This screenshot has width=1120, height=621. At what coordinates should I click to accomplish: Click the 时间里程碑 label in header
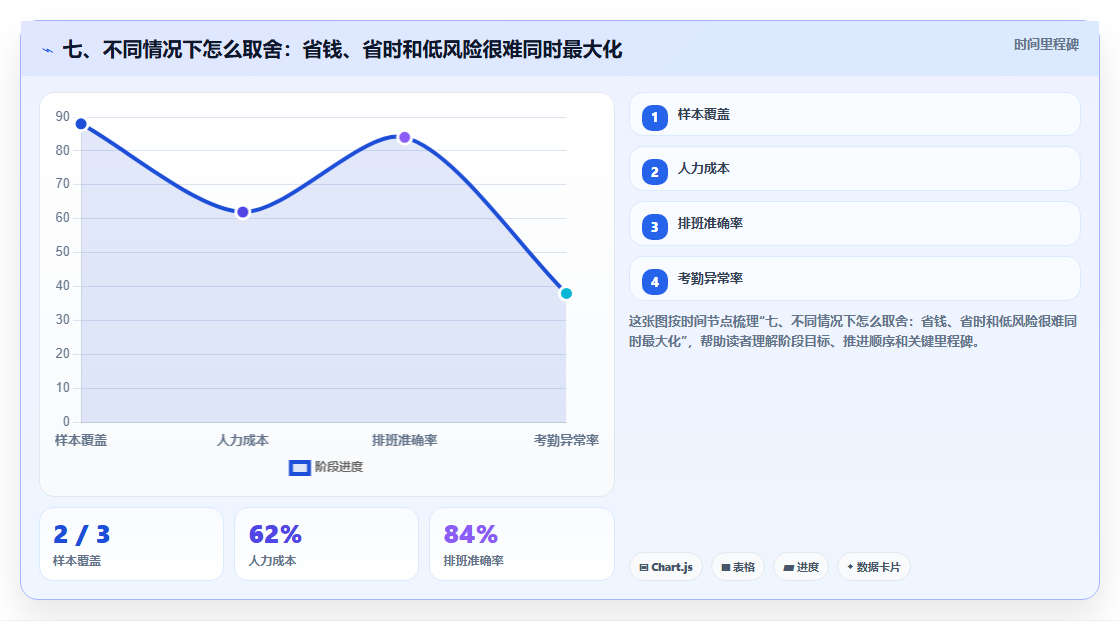pos(1046,44)
